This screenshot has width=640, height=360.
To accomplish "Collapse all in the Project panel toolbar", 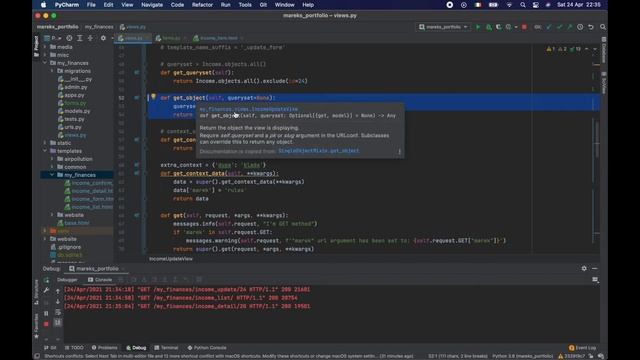I will 90,38.
